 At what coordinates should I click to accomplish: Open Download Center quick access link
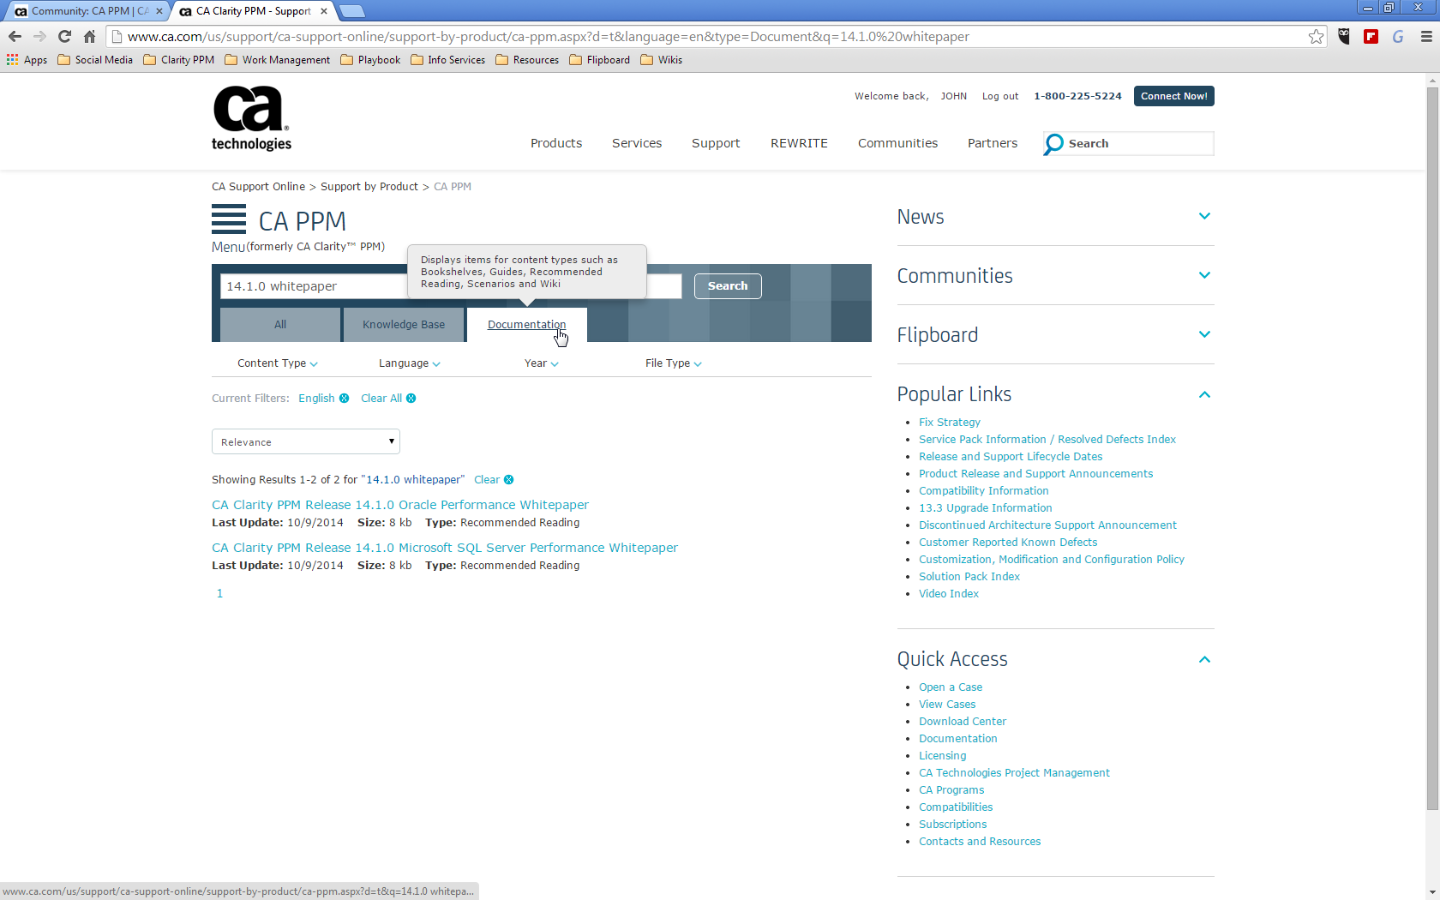click(x=962, y=721)
